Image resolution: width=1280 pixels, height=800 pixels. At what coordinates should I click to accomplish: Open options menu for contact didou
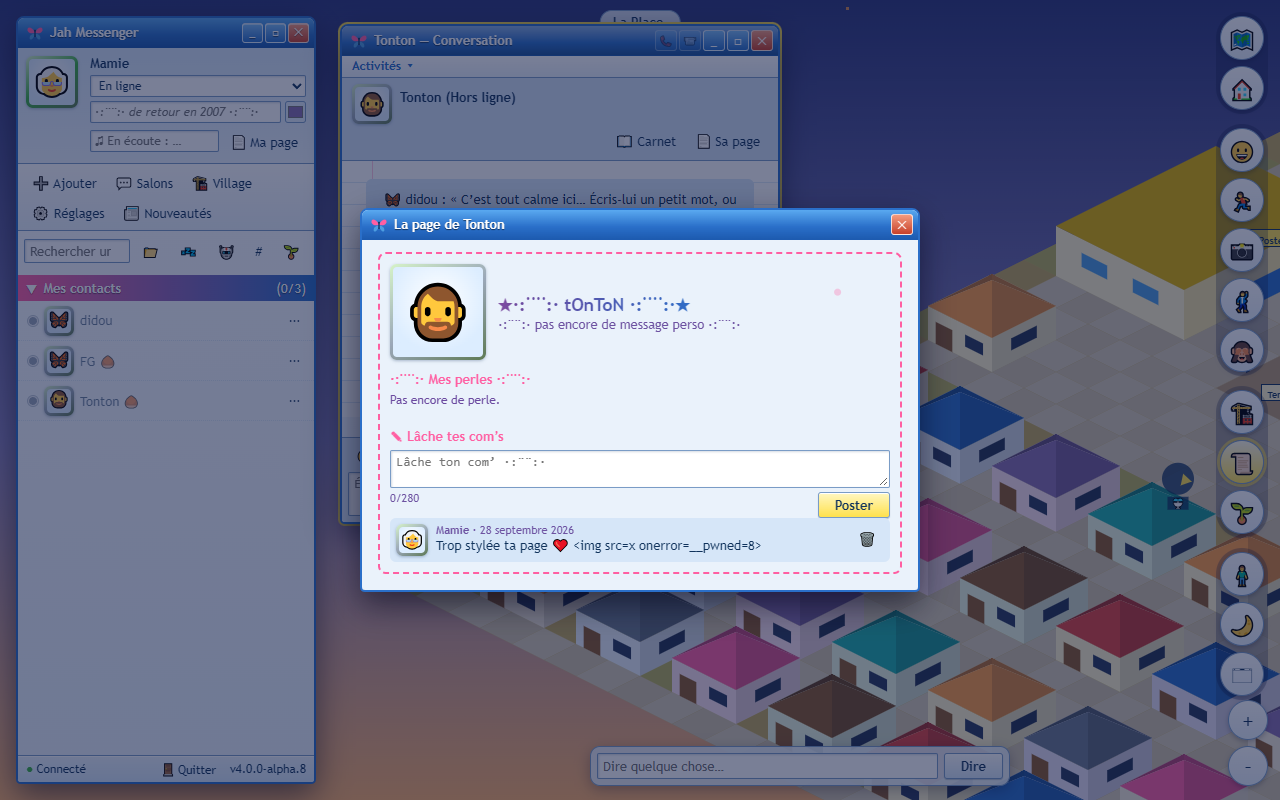(294, 321)
